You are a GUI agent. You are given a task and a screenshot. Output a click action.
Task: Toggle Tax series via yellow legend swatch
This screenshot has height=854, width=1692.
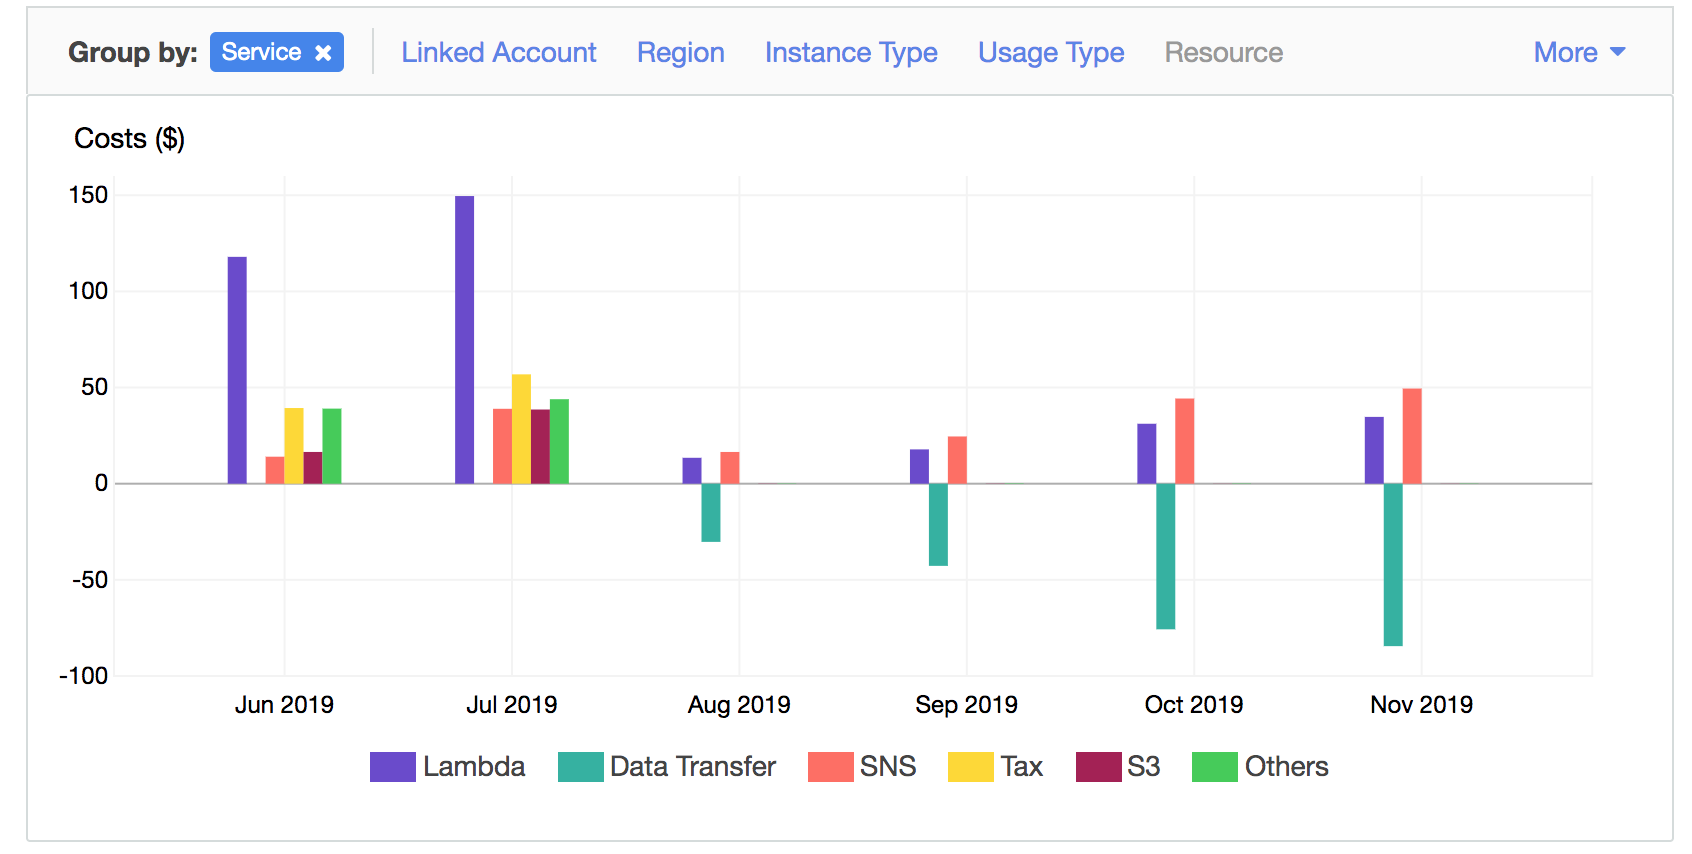tap(970, 767)
